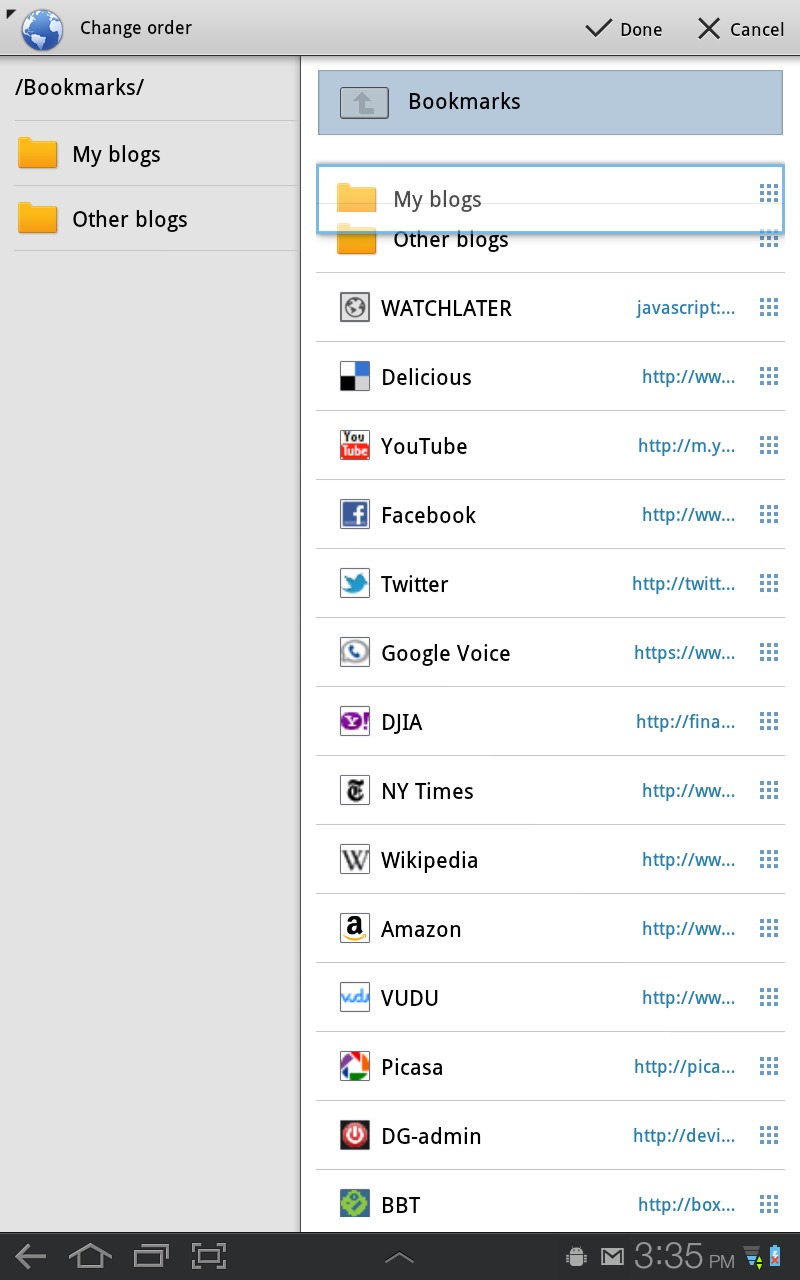Cancel the change order
This screenshot has height=1280, width=800.
click(x=741, y=29)
